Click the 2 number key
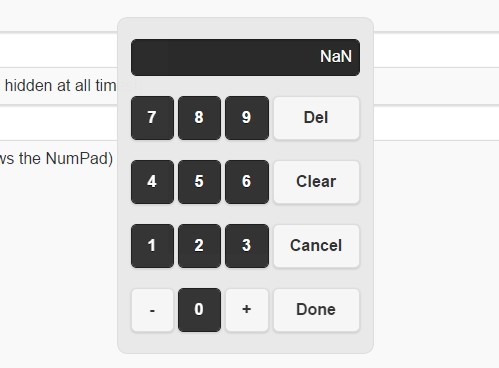The image size is (499, 368). pyautogui.click(x=199, y=246)
